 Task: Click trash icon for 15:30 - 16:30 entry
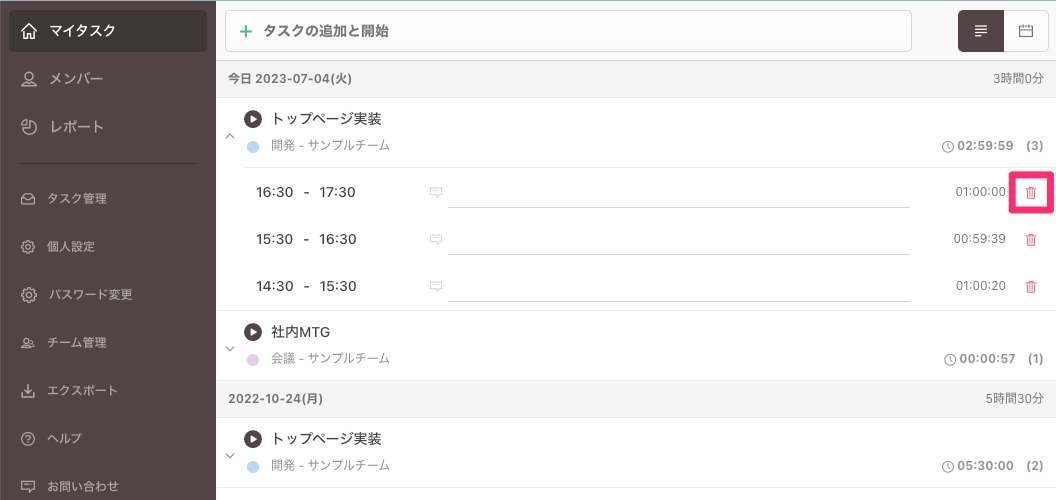click(x=1031, y=239)
